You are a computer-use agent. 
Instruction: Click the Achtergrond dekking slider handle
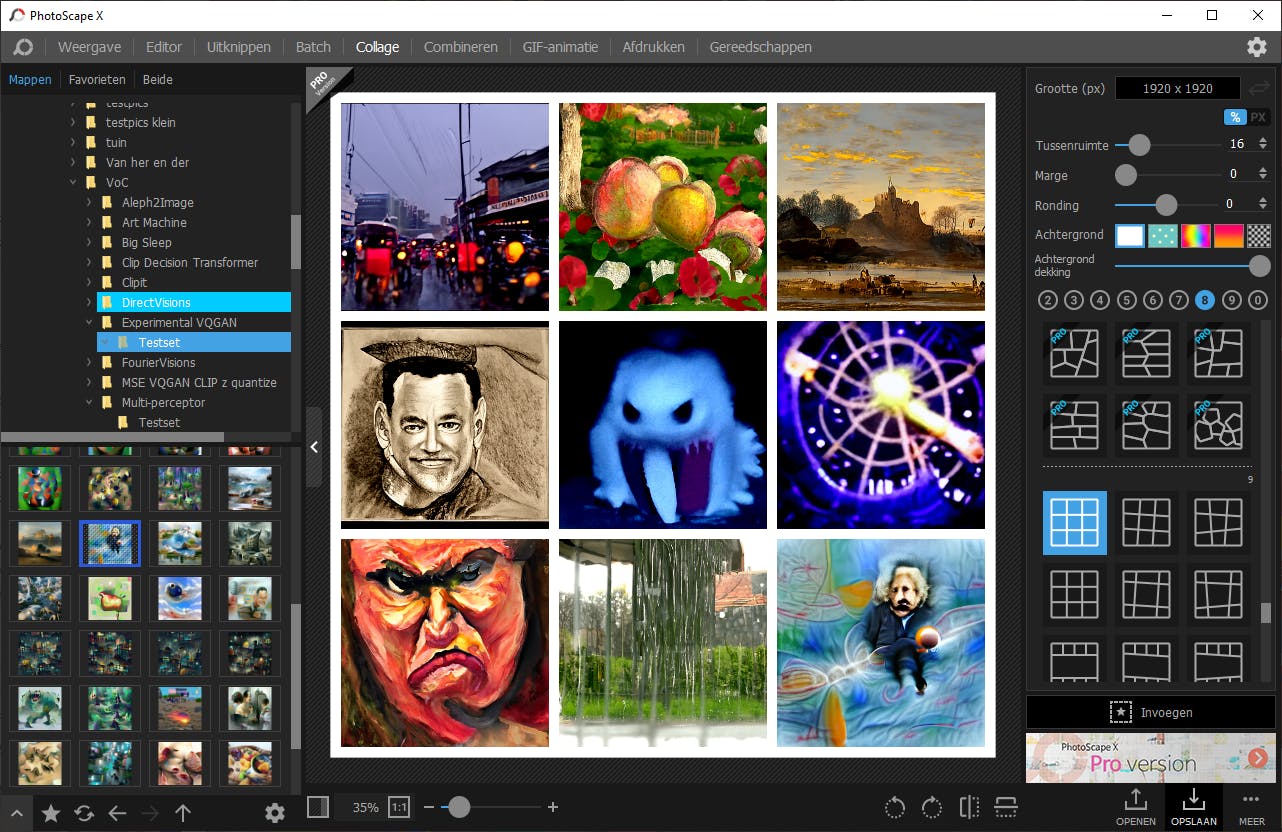click(1260, 265)
